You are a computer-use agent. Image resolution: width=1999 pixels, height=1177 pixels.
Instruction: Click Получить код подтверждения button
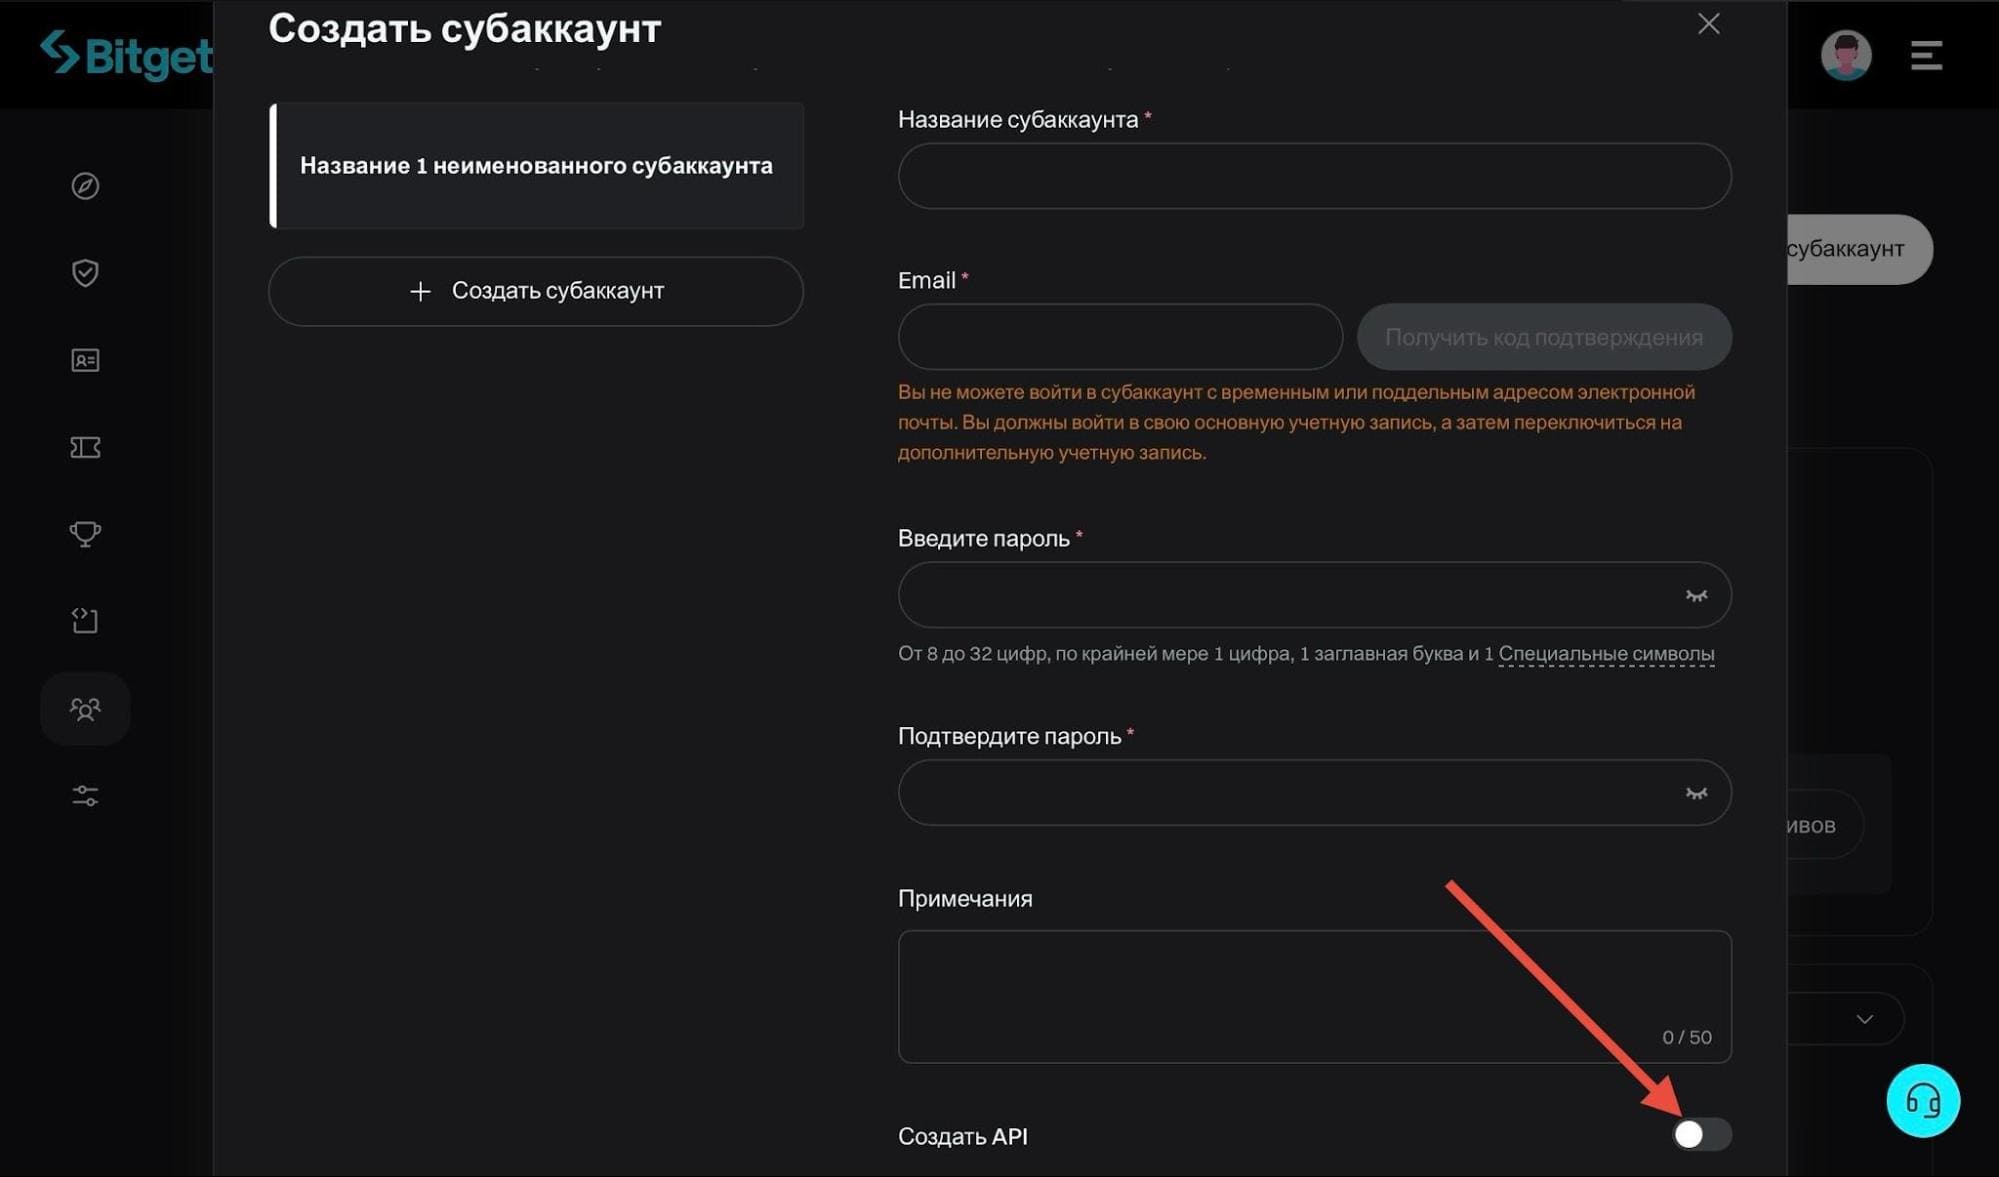[x=1544, y=337]
